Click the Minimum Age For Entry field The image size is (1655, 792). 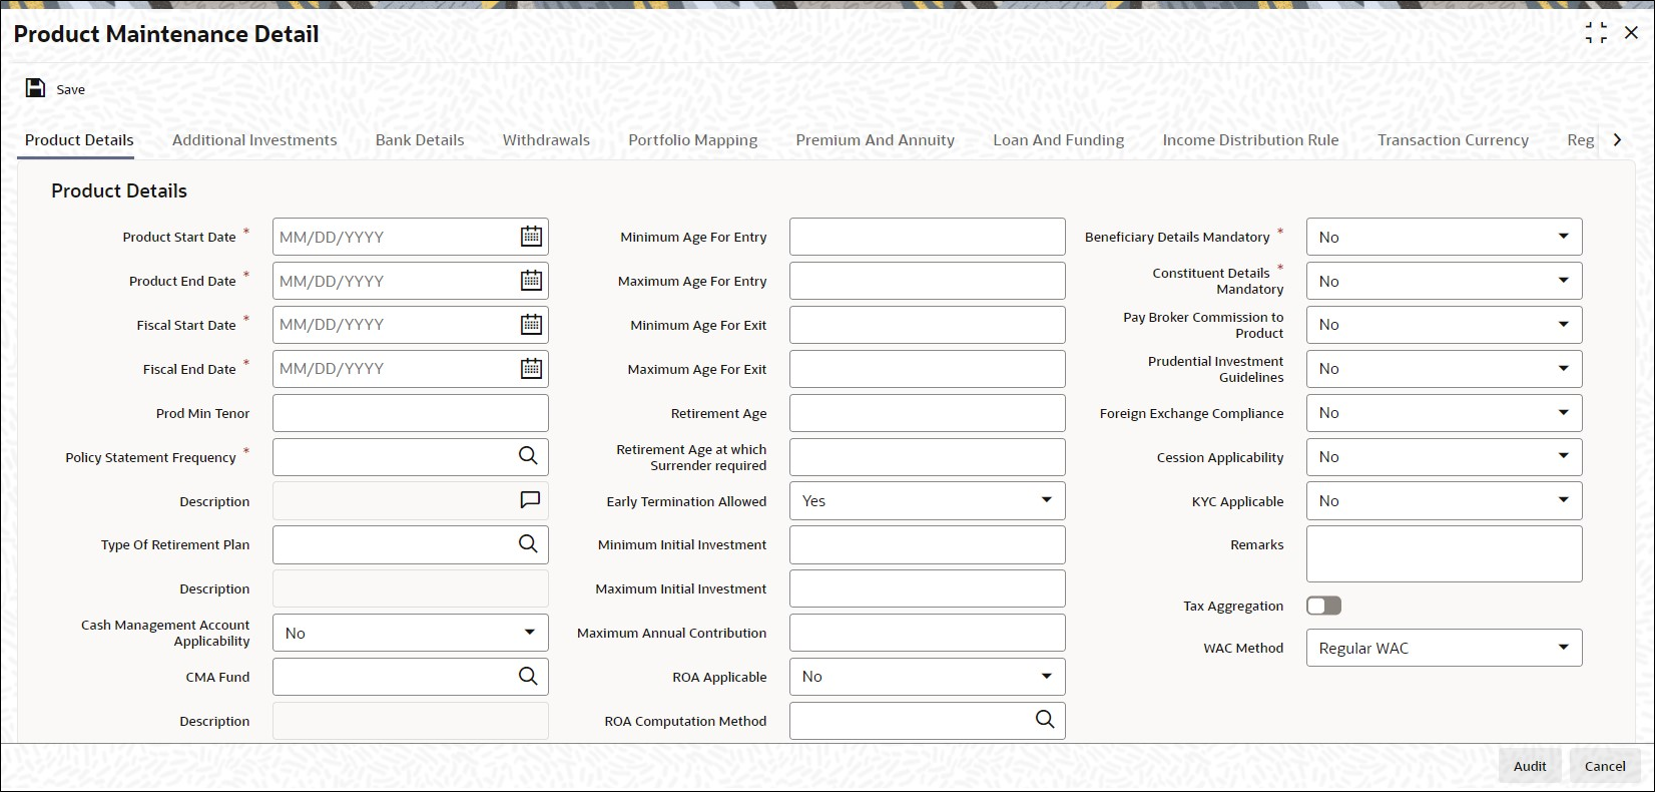click(x=927, y=237)
